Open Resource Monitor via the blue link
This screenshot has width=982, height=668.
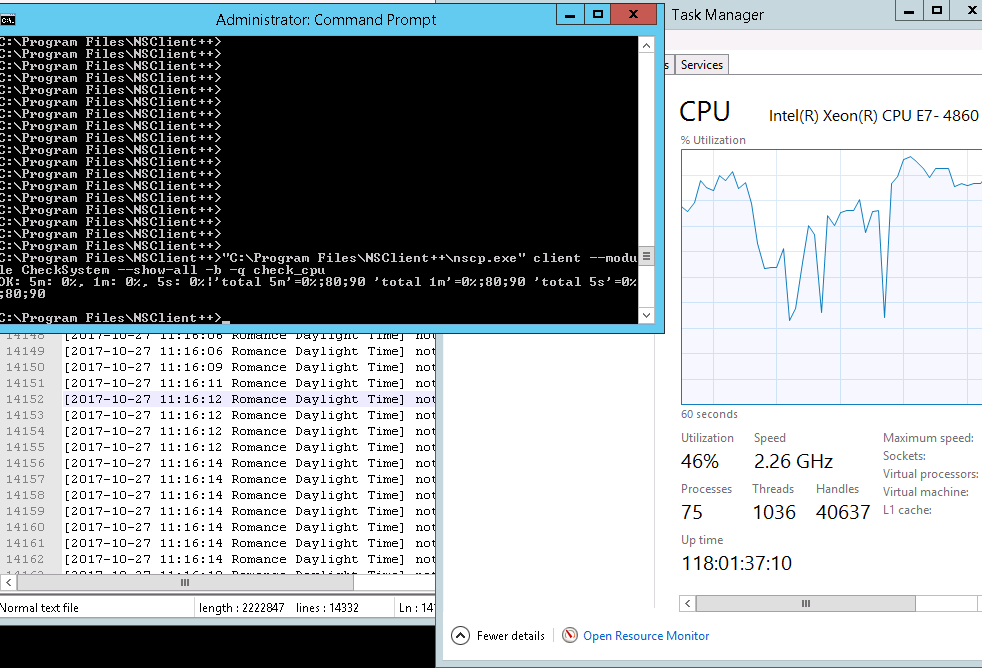pos(646,635)
